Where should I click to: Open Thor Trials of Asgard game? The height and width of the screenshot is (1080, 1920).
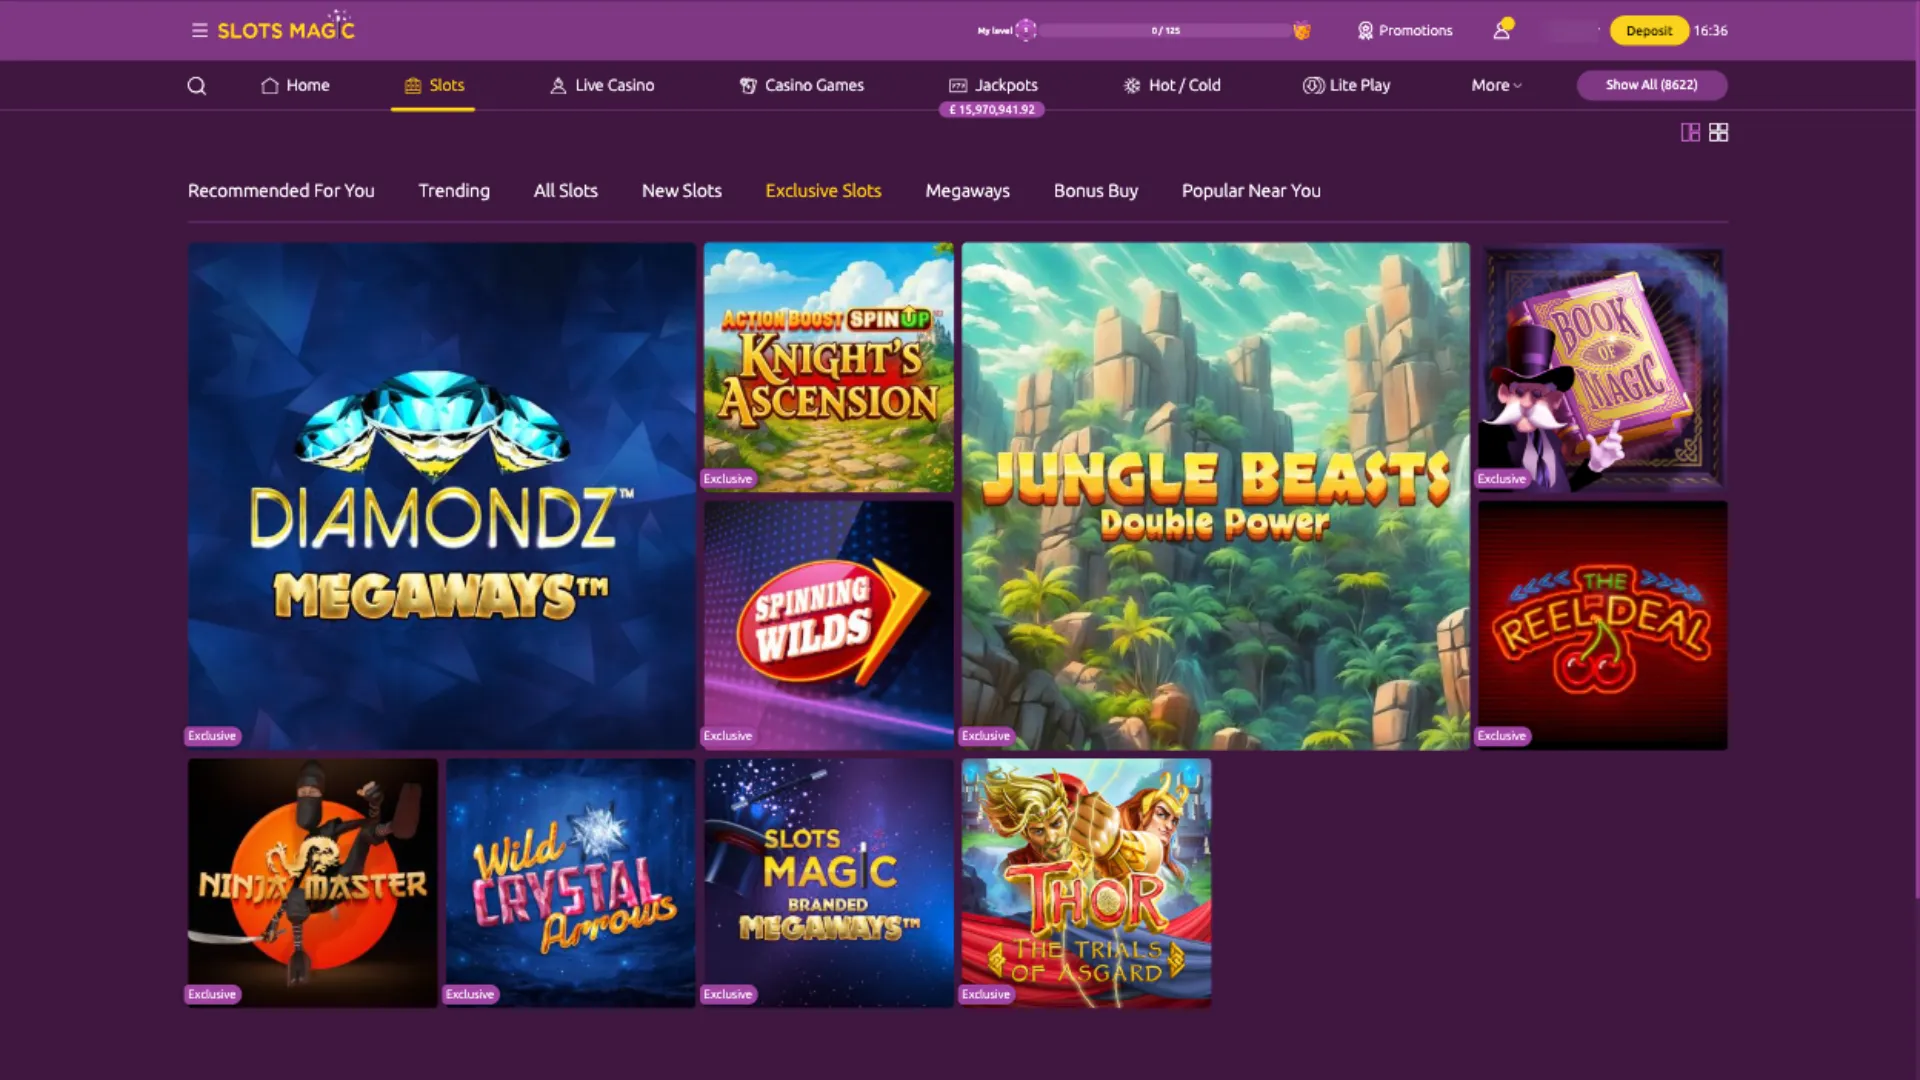click(1087, 883)
